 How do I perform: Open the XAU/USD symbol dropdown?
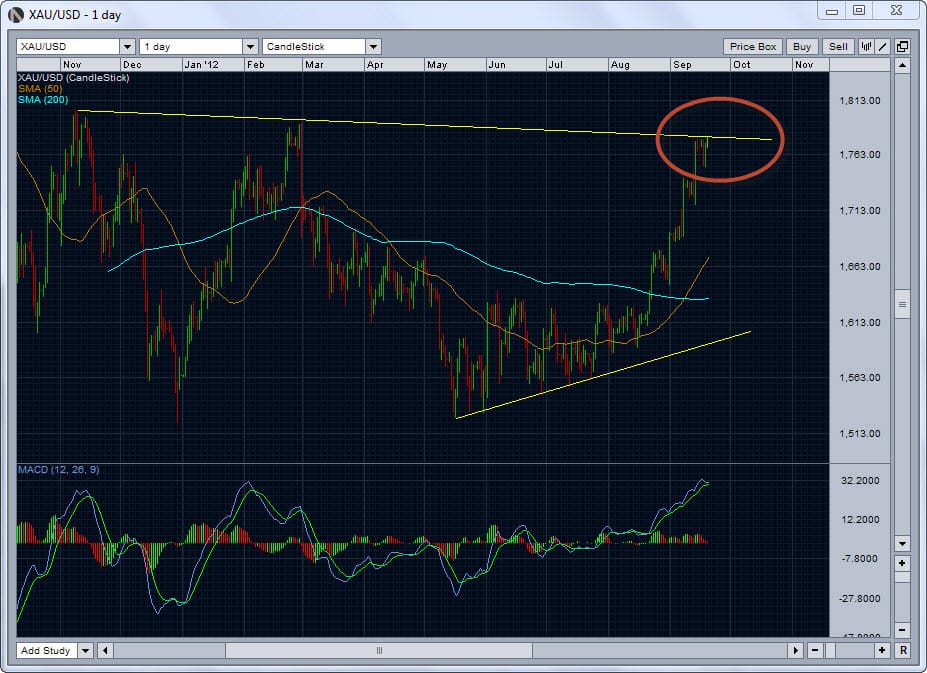coord(126,46)
